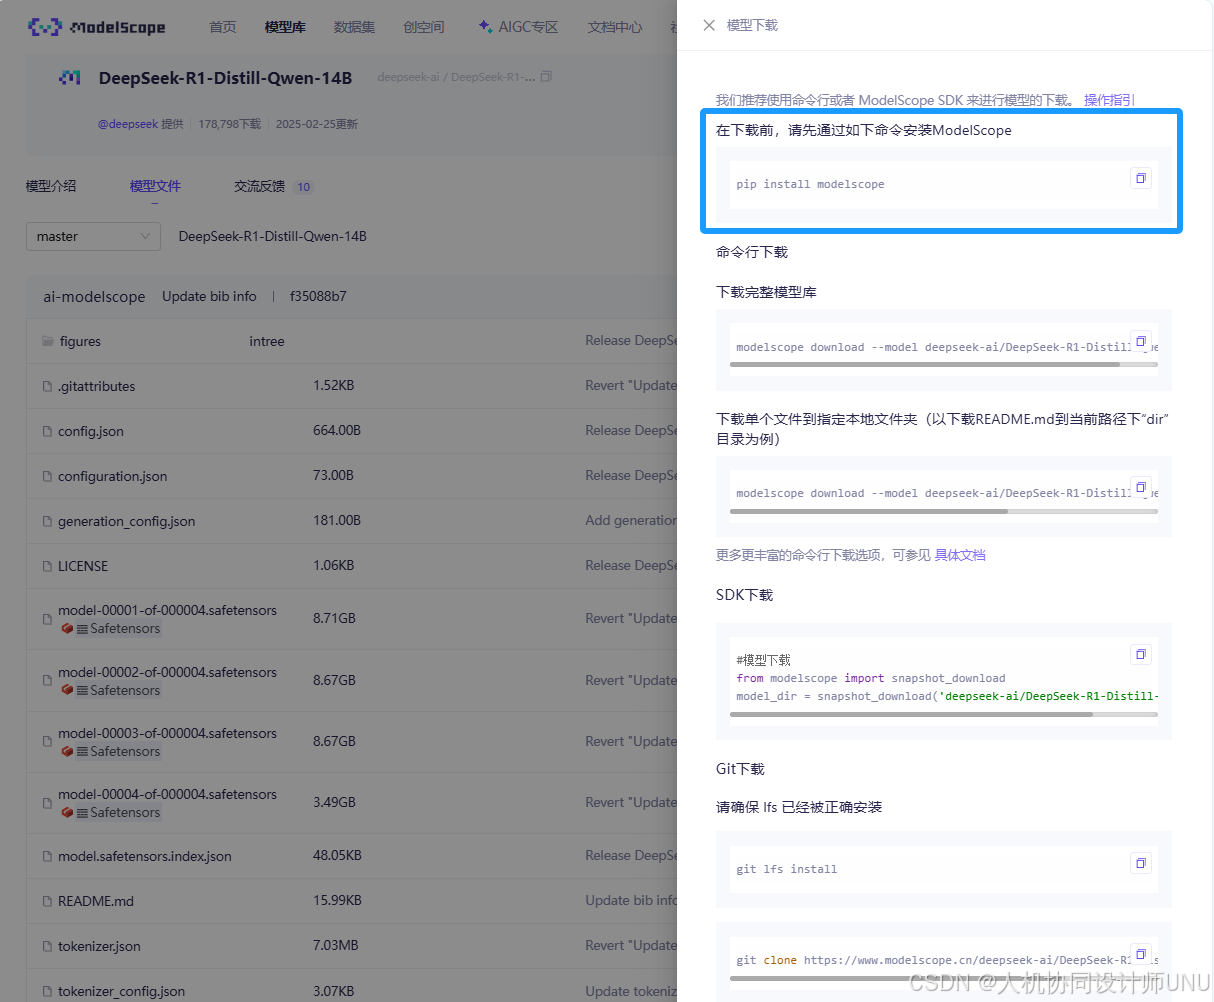Copy the 下载完整模型库 download command
Image resolution: width=1214 pixels, height=1002 pixels.
click(x=1141, y=341)
